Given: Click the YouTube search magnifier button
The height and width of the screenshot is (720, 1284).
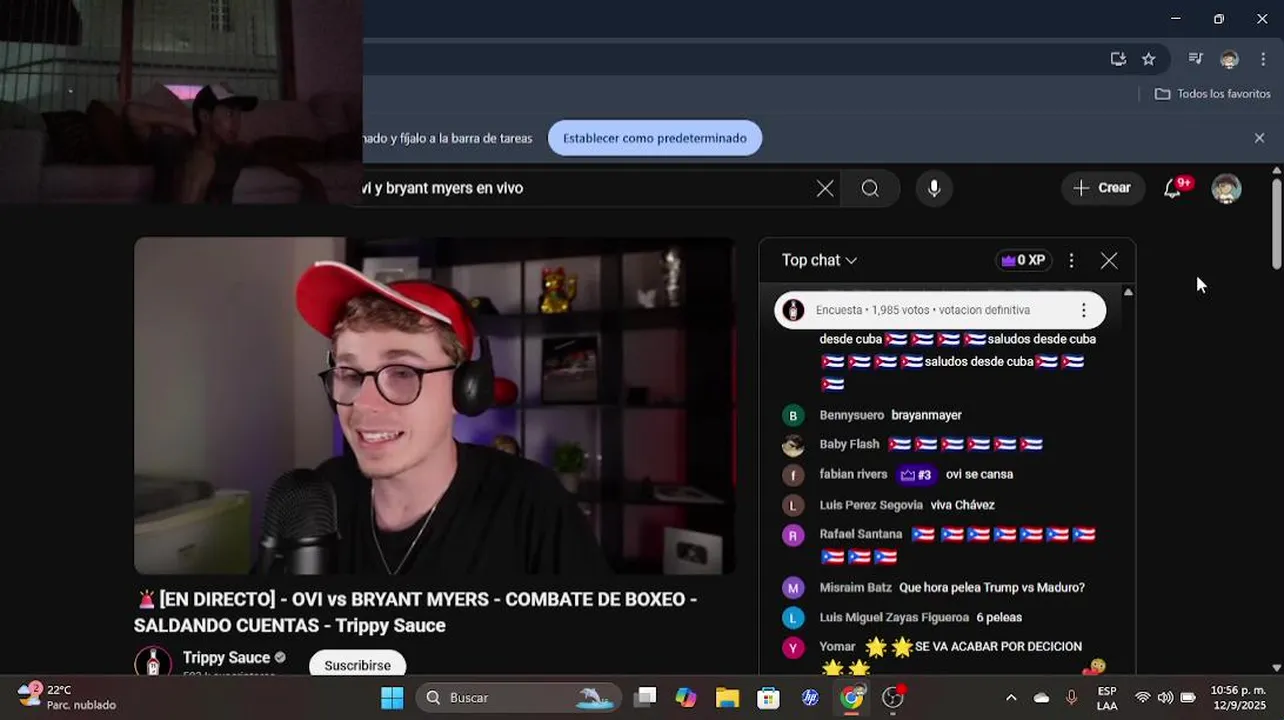Looking at the screenshot, I should pyautogui.click(x=870, y=188).
